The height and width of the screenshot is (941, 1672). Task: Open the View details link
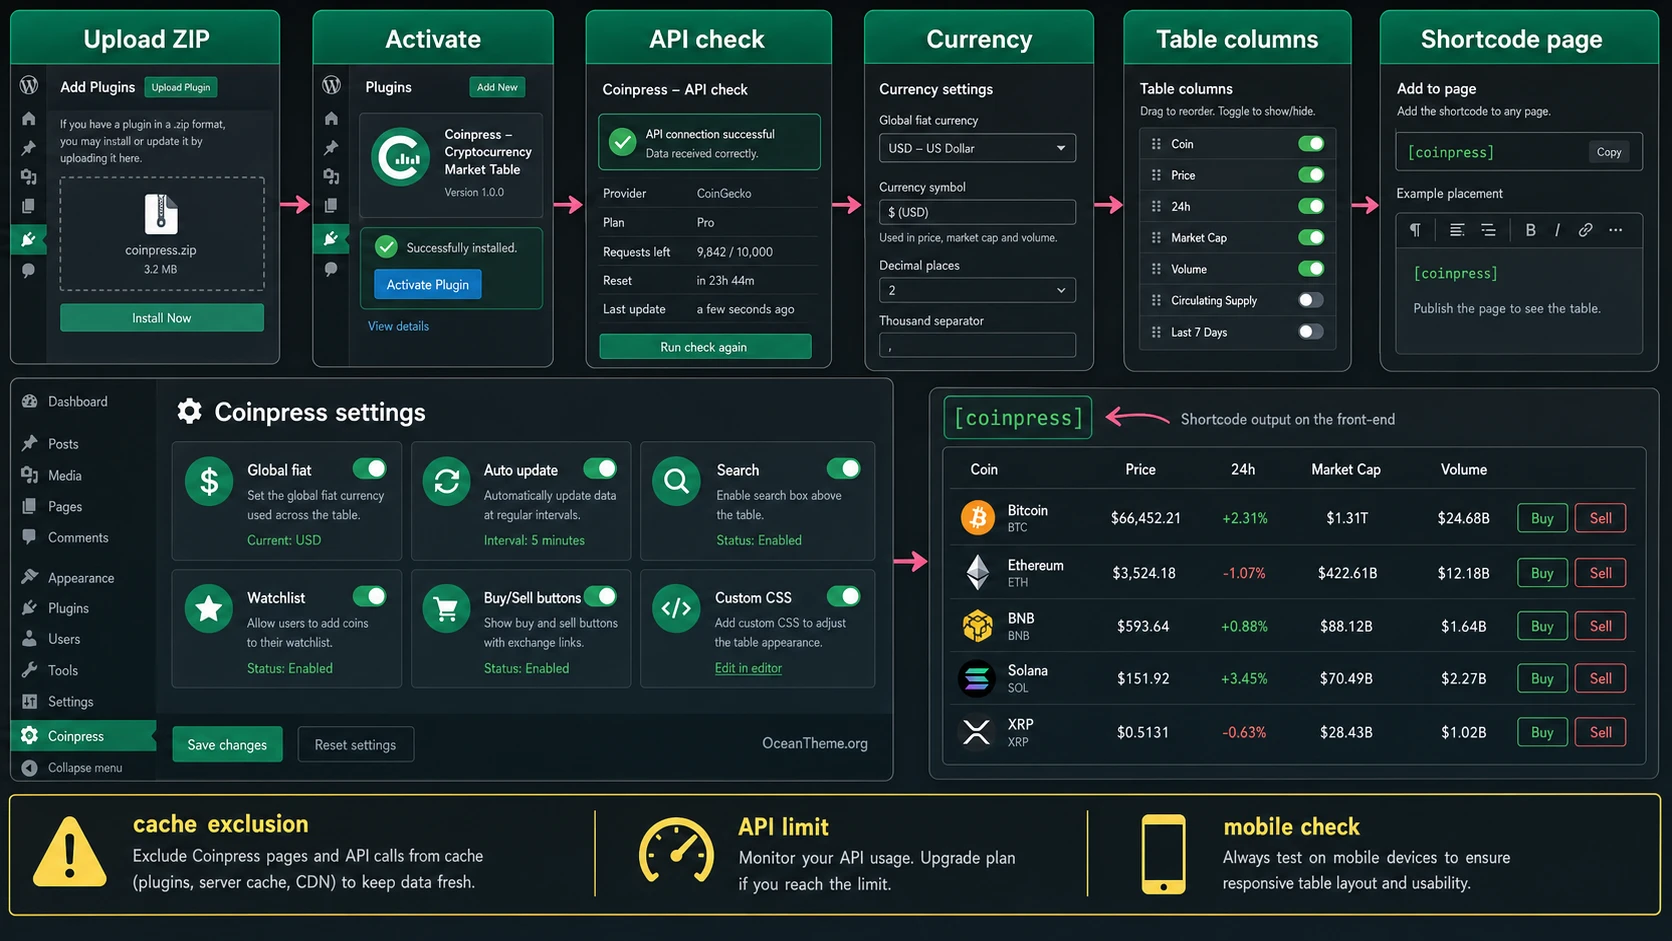click(398, 326)
